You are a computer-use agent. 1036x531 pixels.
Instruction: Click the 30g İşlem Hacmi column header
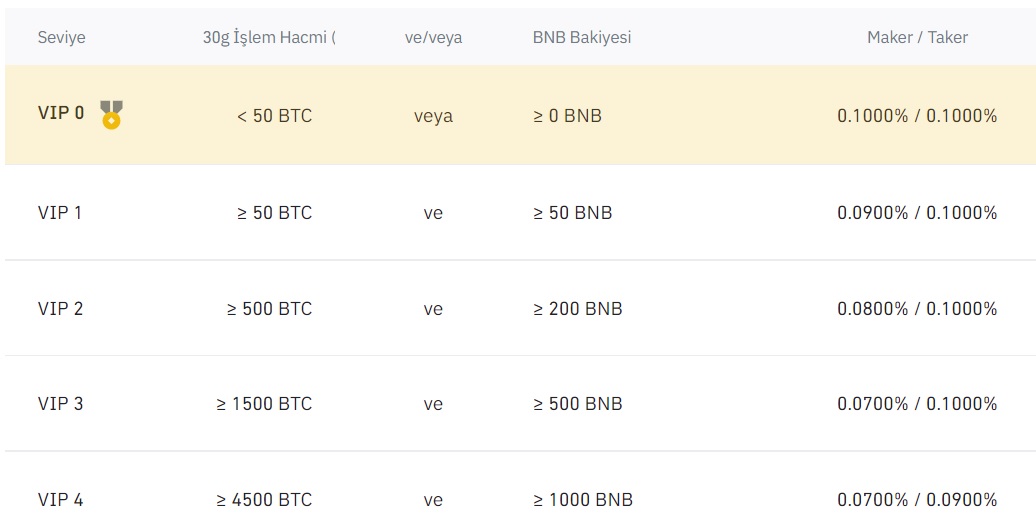269,38
